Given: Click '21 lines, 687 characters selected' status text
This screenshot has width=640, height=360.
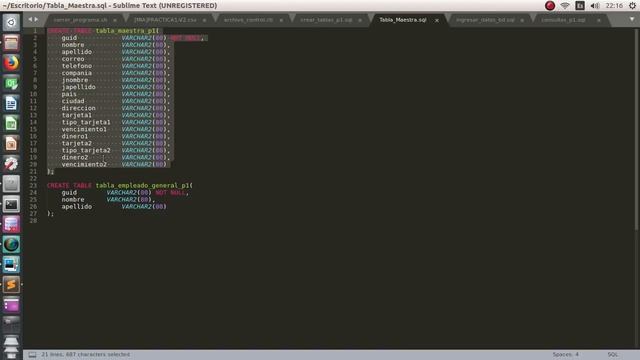Looking at the screenshot, I should [86, 355].
